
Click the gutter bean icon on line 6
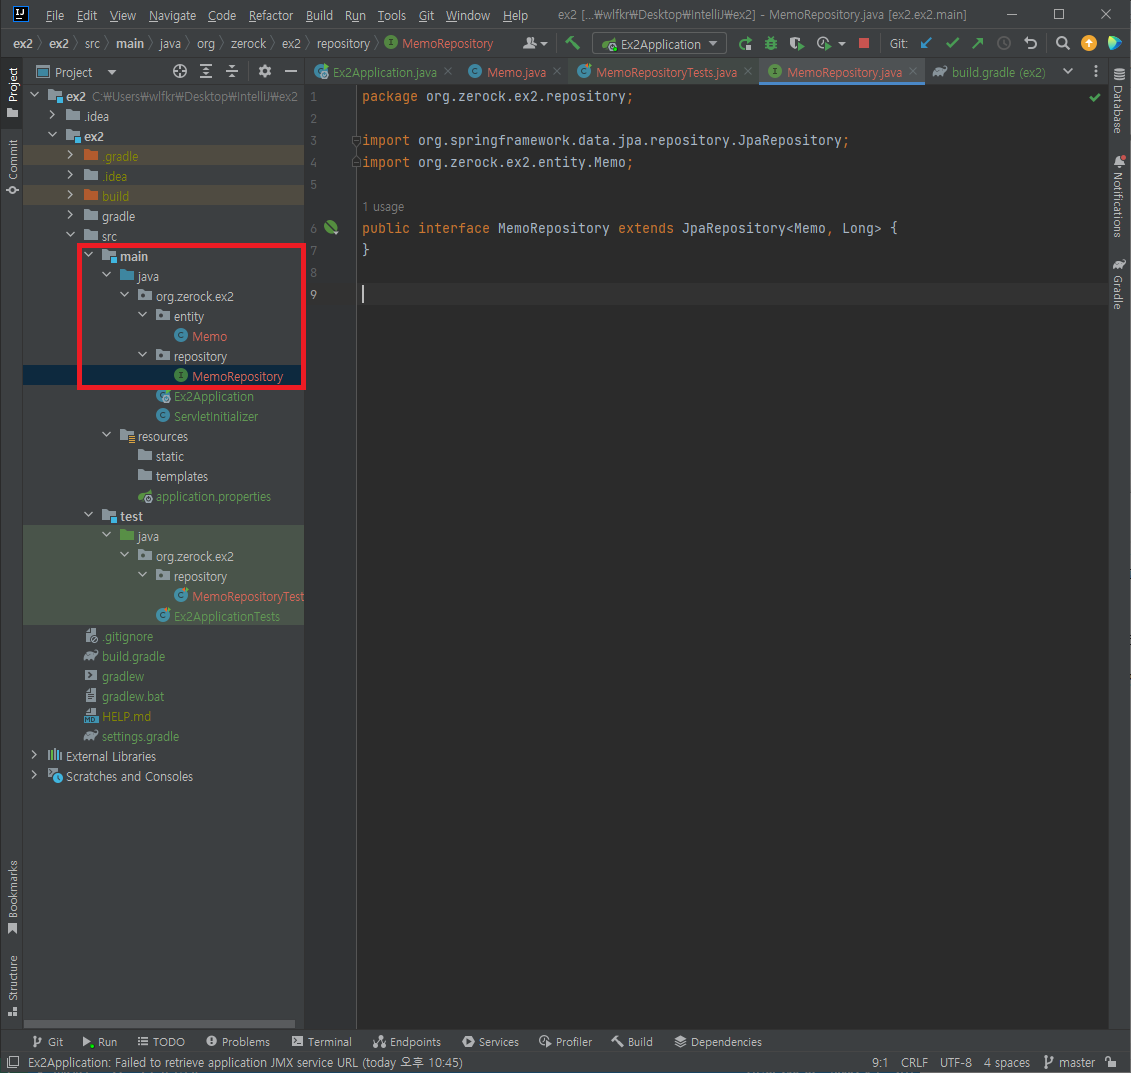click(331, 228)
